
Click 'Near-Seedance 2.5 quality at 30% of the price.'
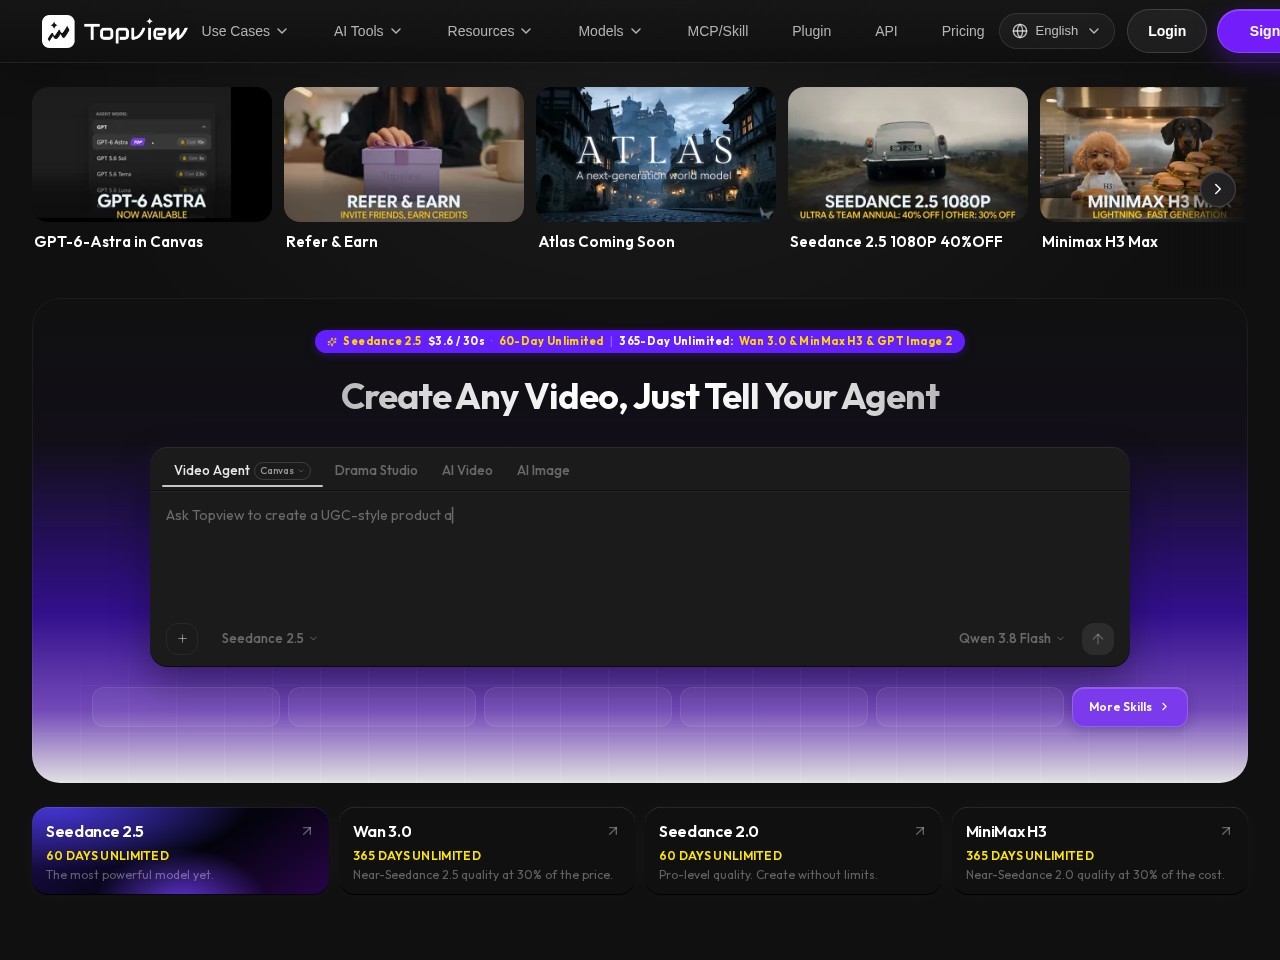[x=483, y=875]
